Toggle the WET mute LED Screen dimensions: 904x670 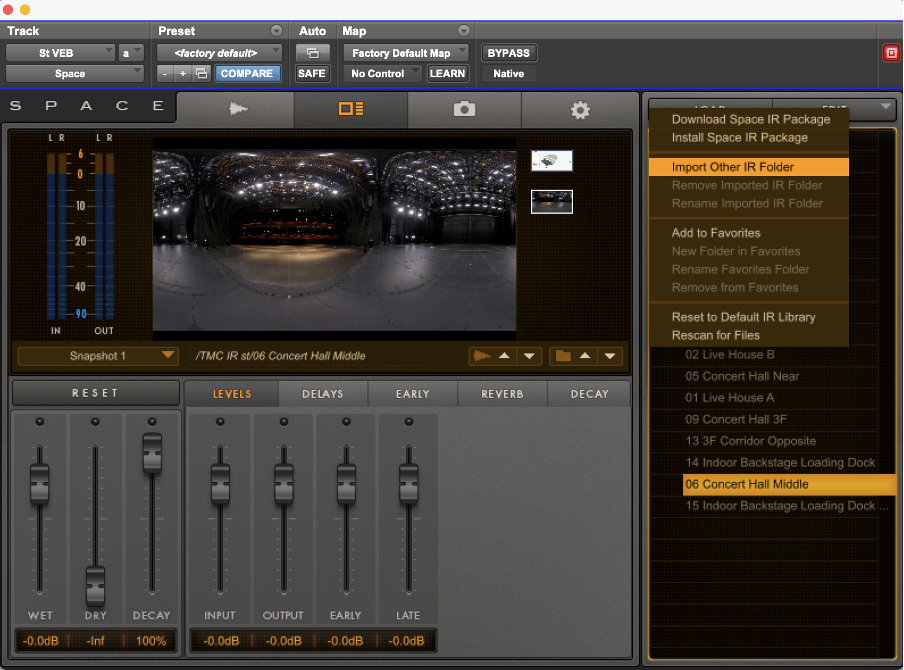click(40, 422)
